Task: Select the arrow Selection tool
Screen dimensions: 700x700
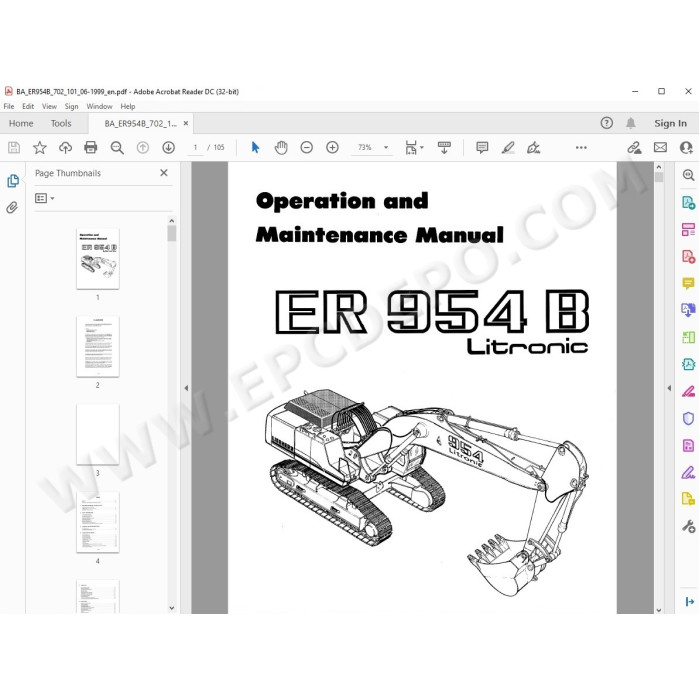Action: click(255, 147)
